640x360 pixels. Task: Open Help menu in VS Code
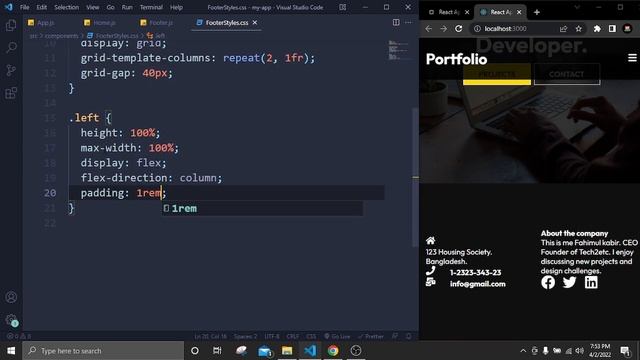click(176, 7)
